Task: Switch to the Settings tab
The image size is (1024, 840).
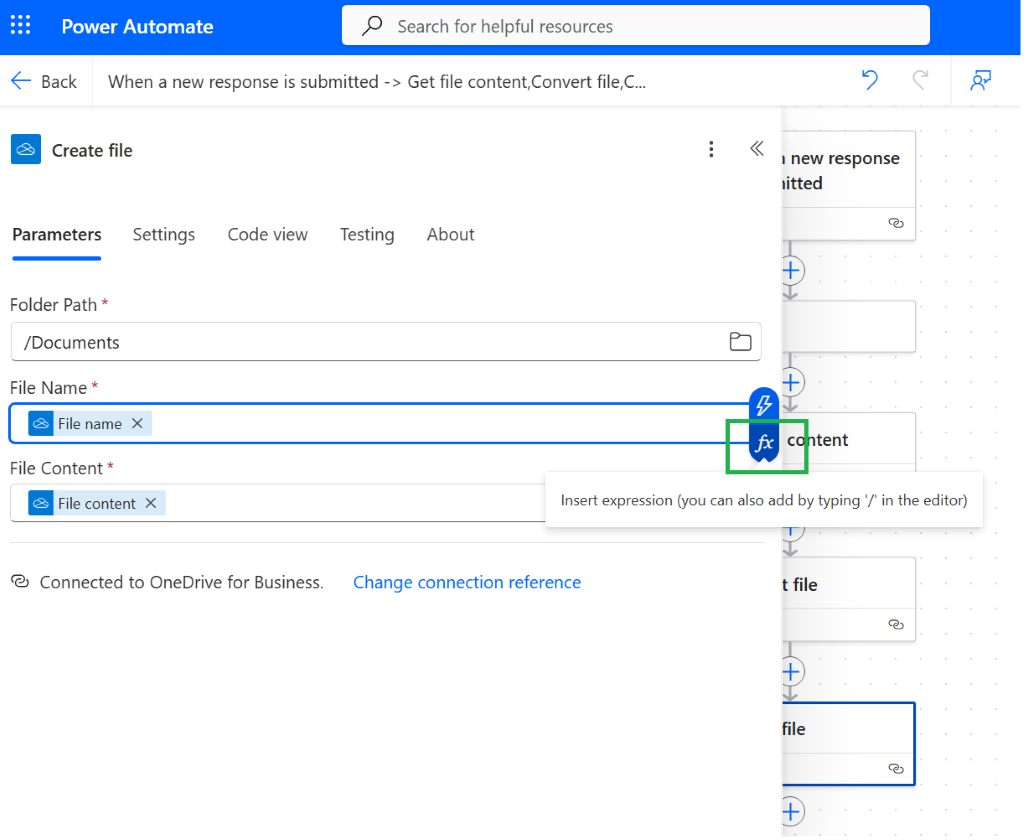Action: pos(164,234)
